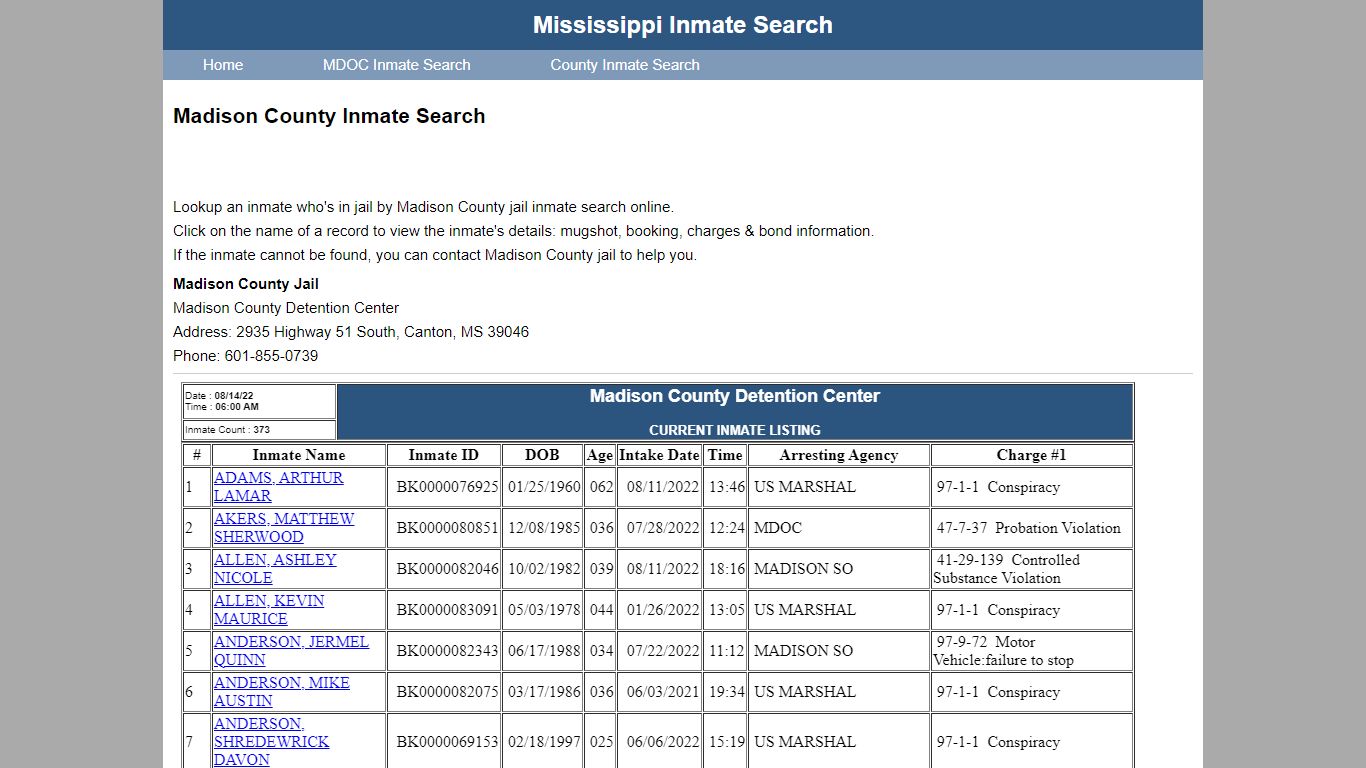
Task: Click the Charge #1 column header
Action: click(x=1032, y=455)
